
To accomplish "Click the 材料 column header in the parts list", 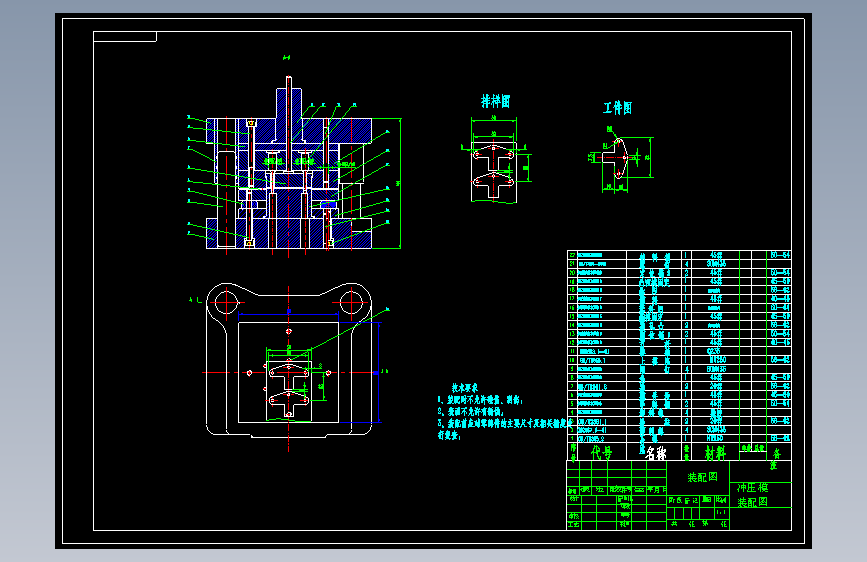I will pos(715,453).
